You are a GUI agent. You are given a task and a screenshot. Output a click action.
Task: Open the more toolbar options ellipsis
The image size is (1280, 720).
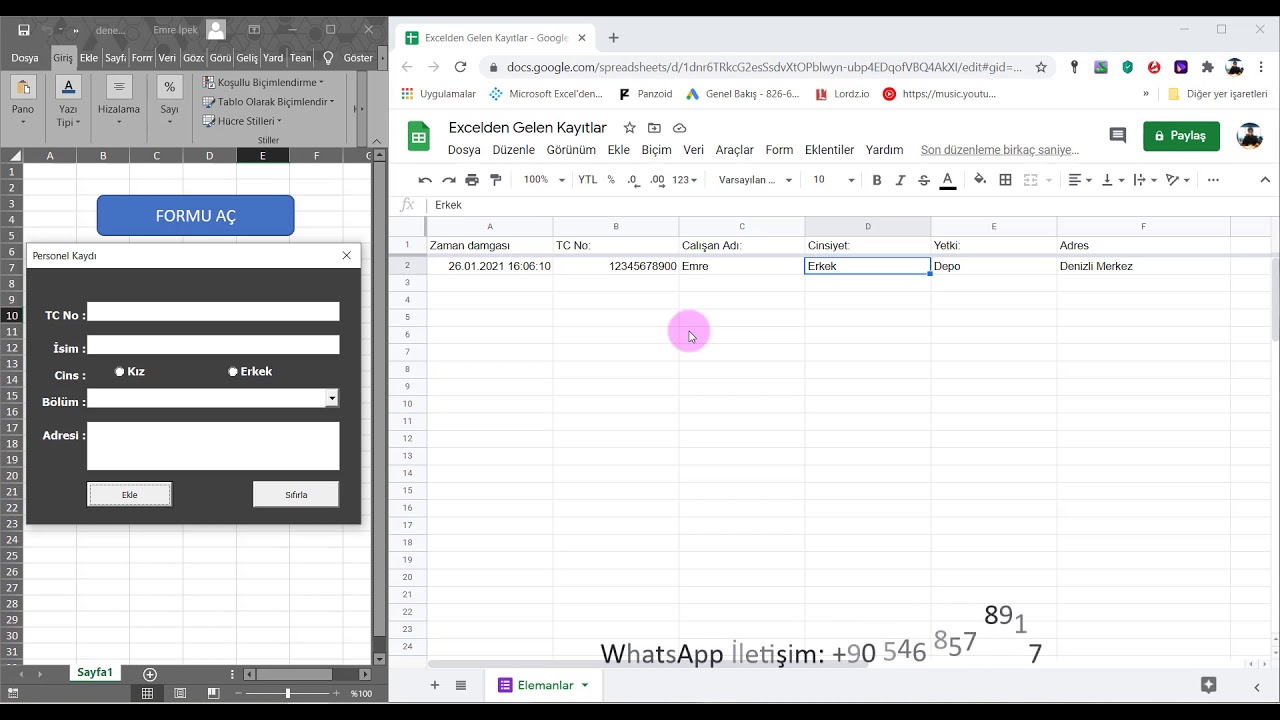(1213, 180)
